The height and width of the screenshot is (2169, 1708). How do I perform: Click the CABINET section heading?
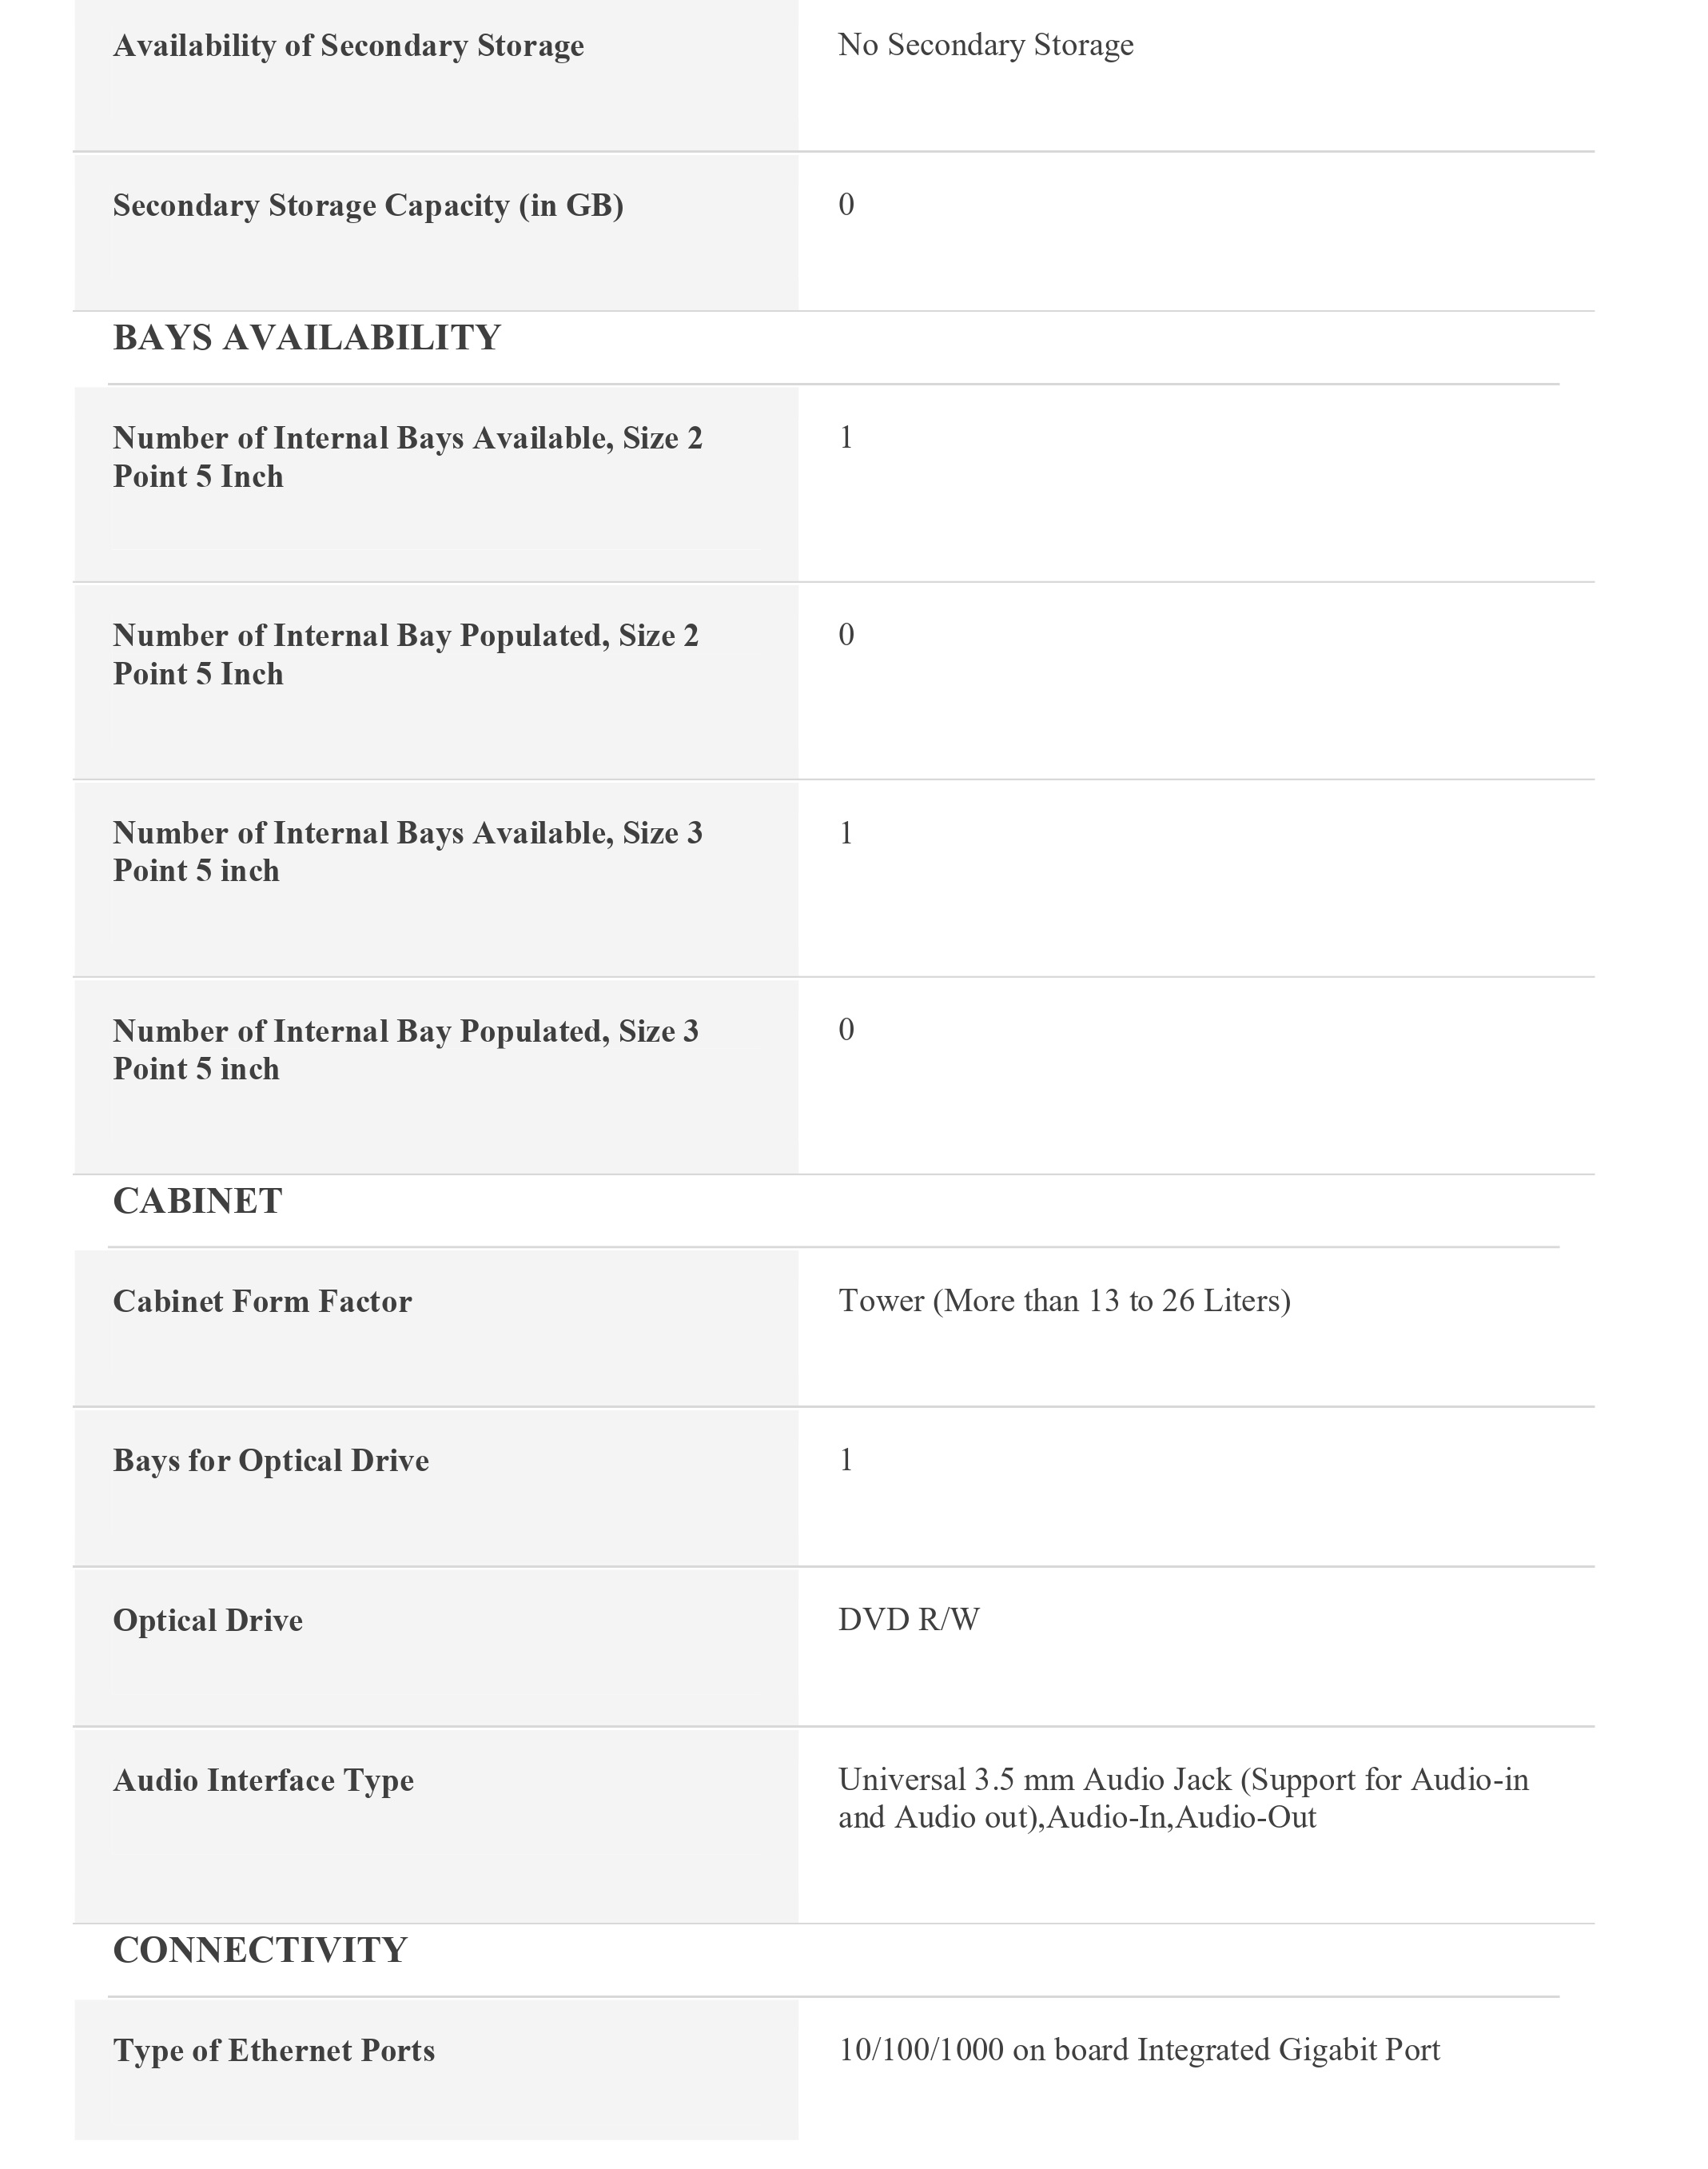[x=197, y=1201]
